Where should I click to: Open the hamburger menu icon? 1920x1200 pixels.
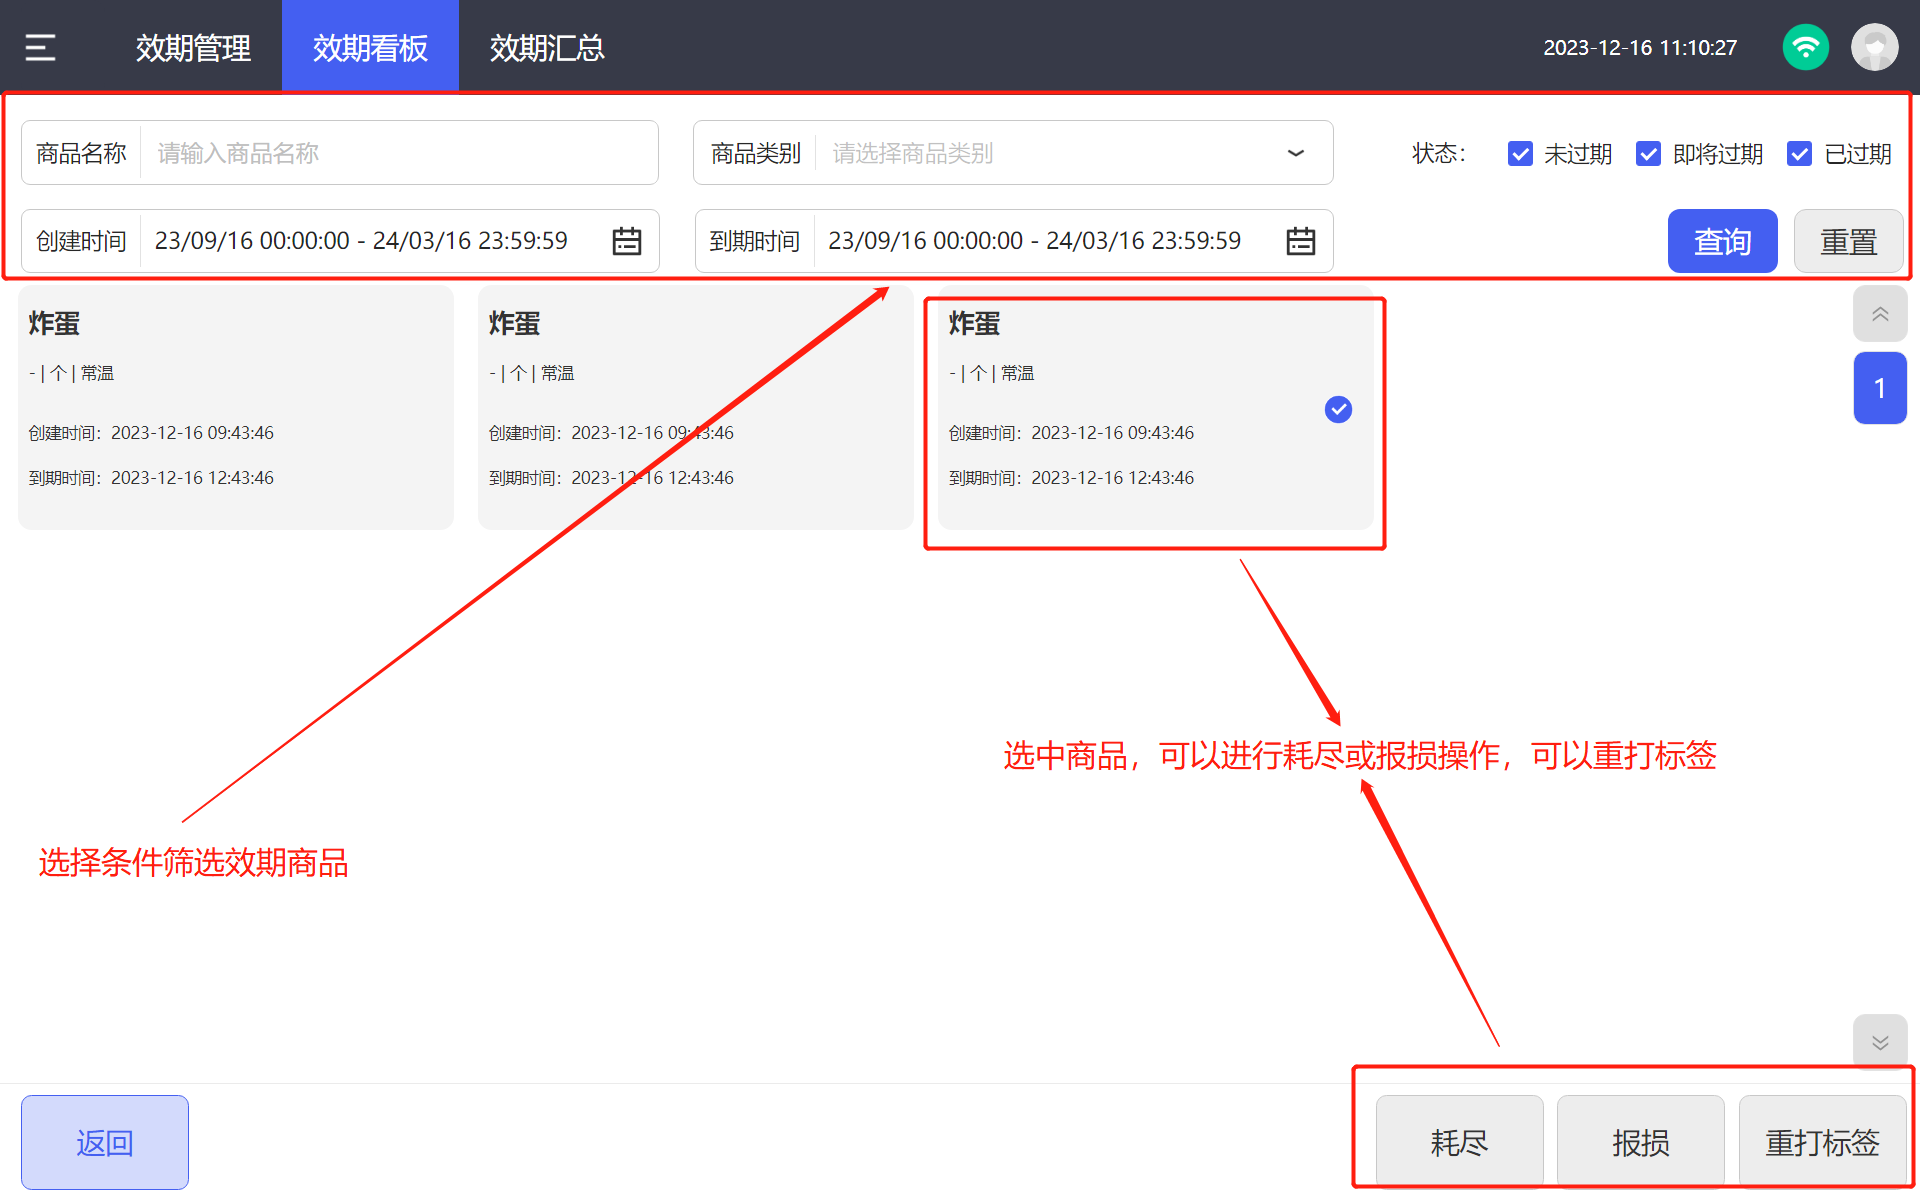click(40, 47)
